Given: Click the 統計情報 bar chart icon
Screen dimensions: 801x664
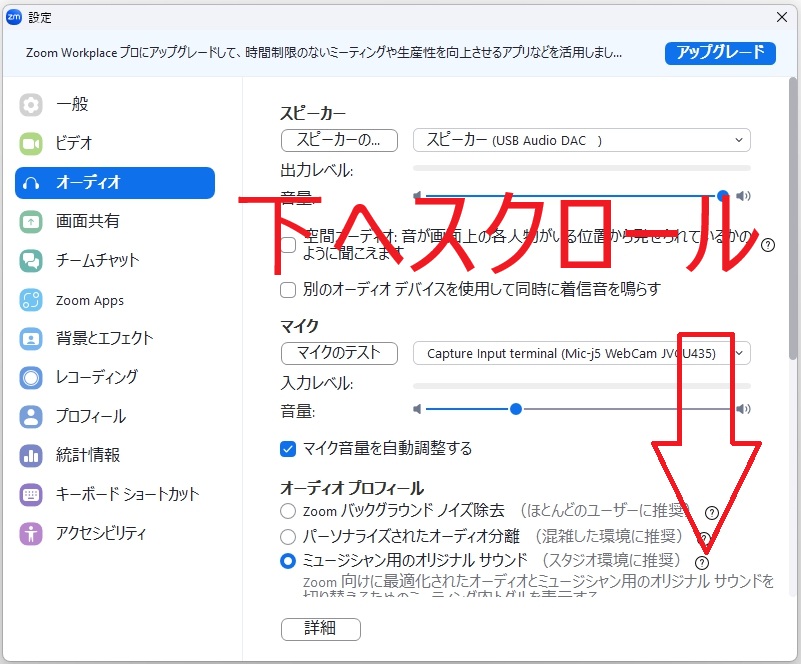Looking at the screenshot, I should (x=31, y=455).
